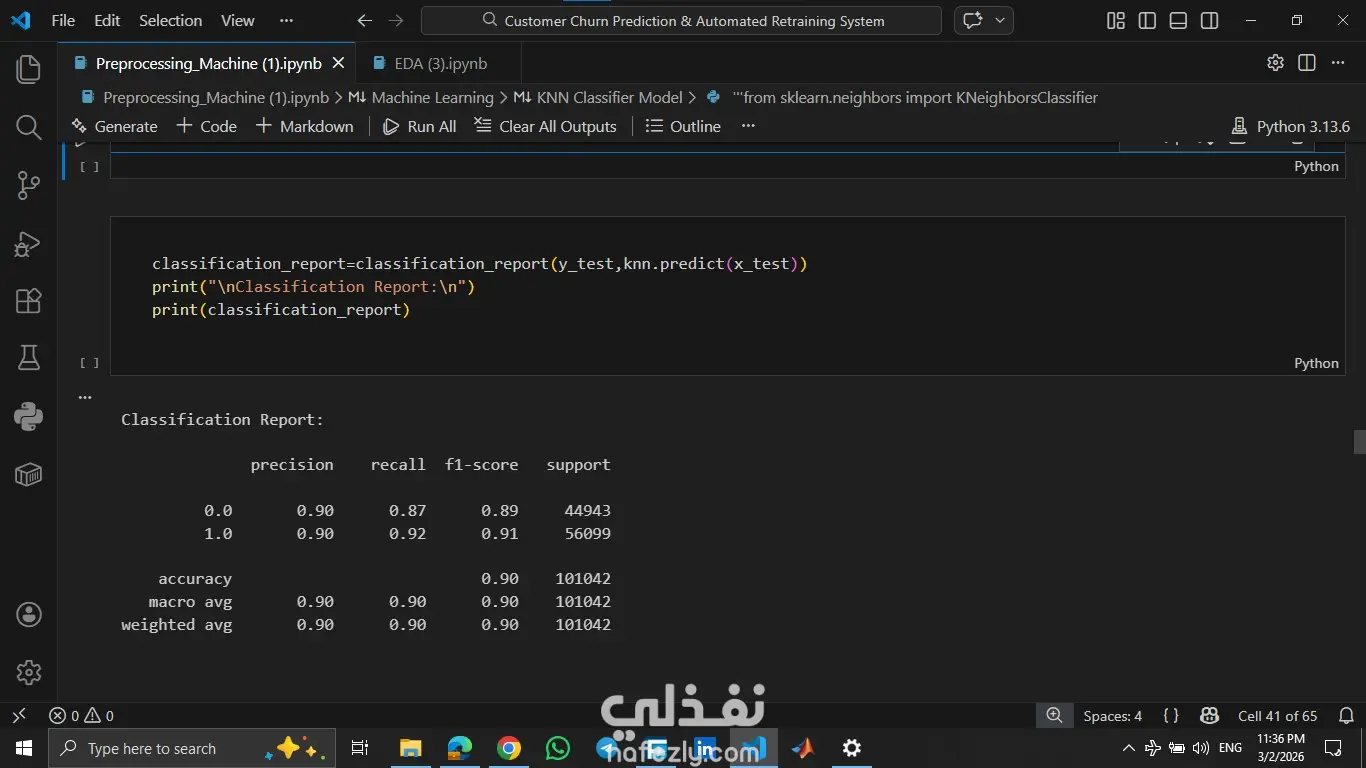1366x768 pixels.
Task: Open the Source Control view
Action: click(28, 185)
